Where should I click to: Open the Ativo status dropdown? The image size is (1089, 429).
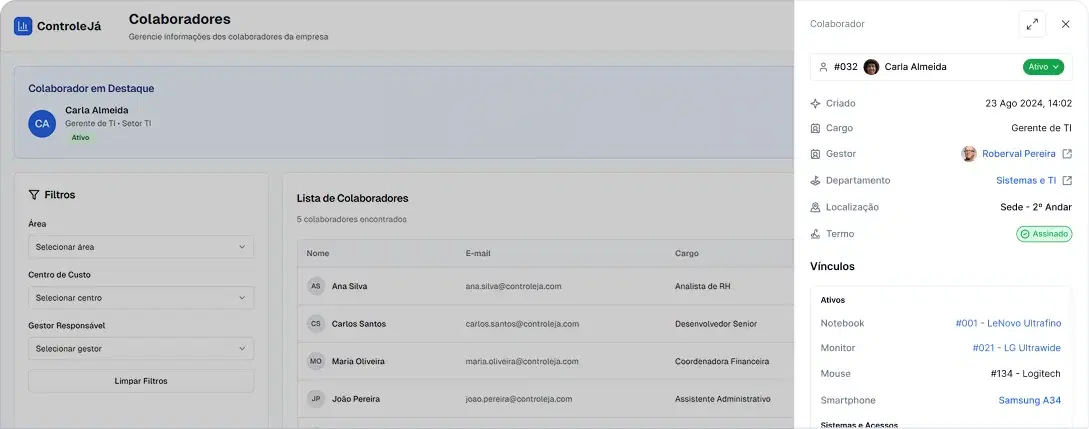(1043, 67)
